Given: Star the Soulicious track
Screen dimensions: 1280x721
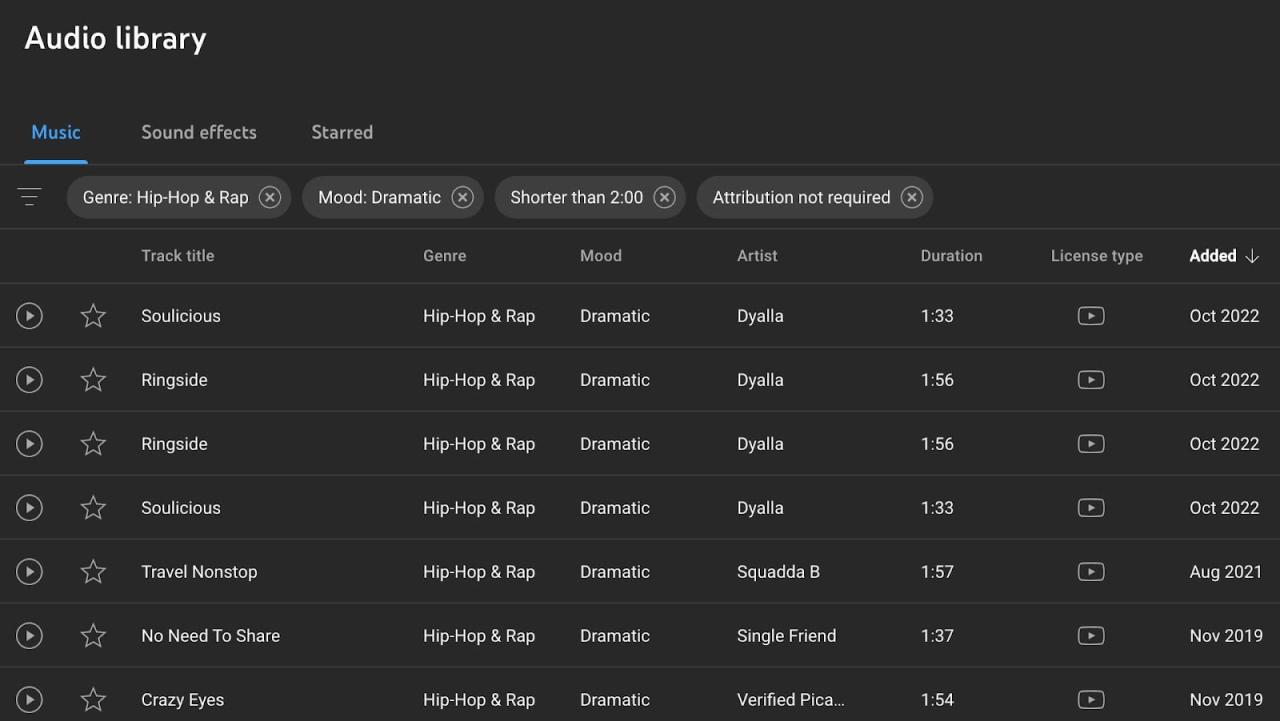Looking at the screenshot, I should 92,315.
